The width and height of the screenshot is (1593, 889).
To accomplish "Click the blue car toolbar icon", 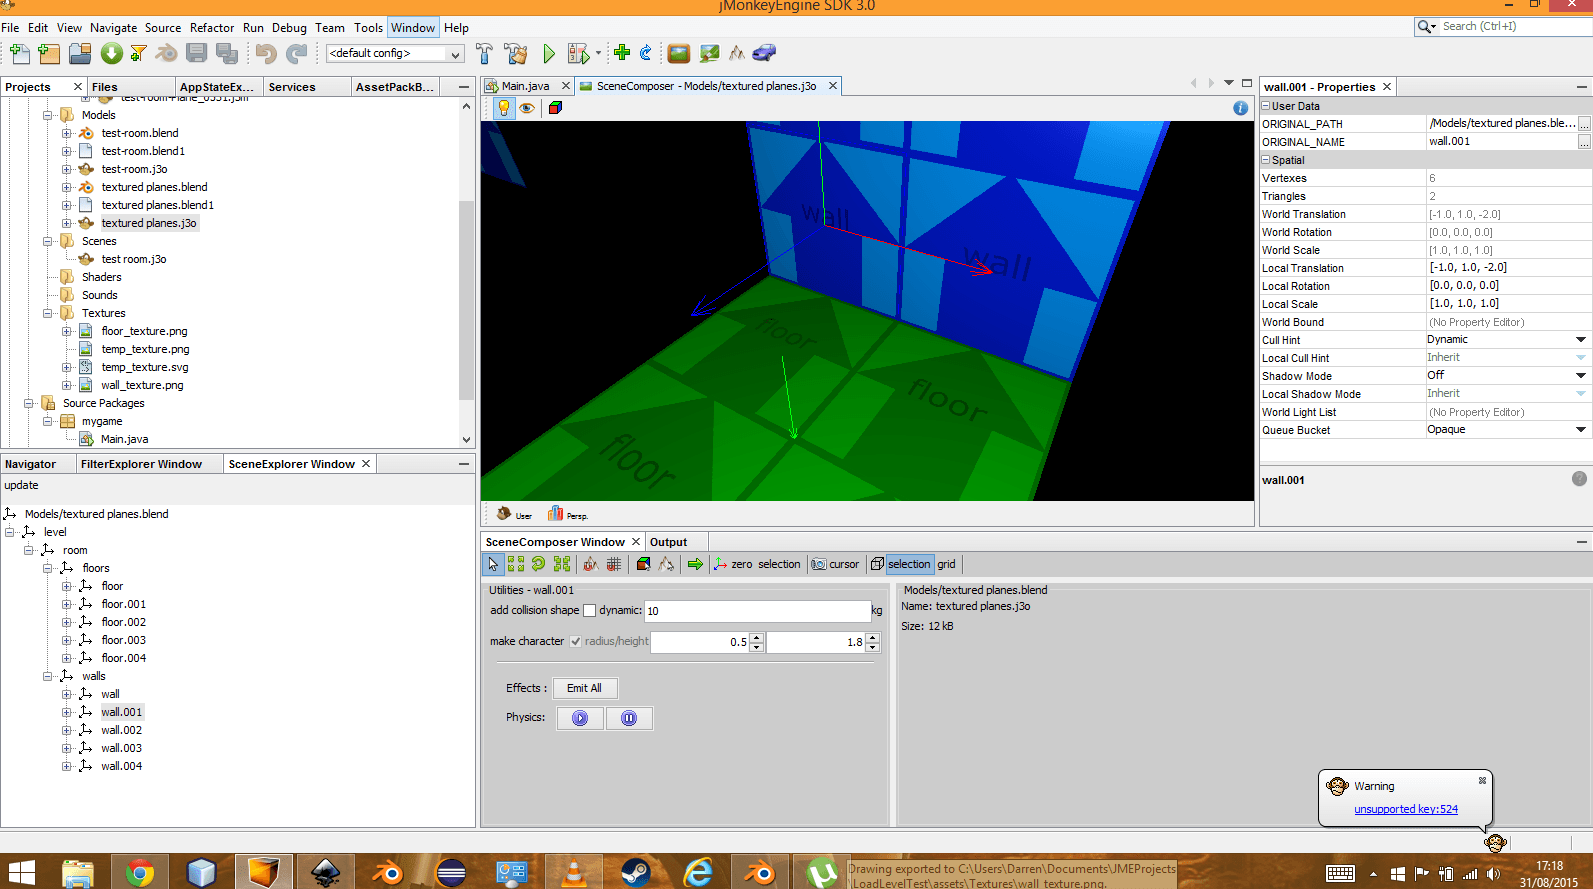I will tap(764, 53).
